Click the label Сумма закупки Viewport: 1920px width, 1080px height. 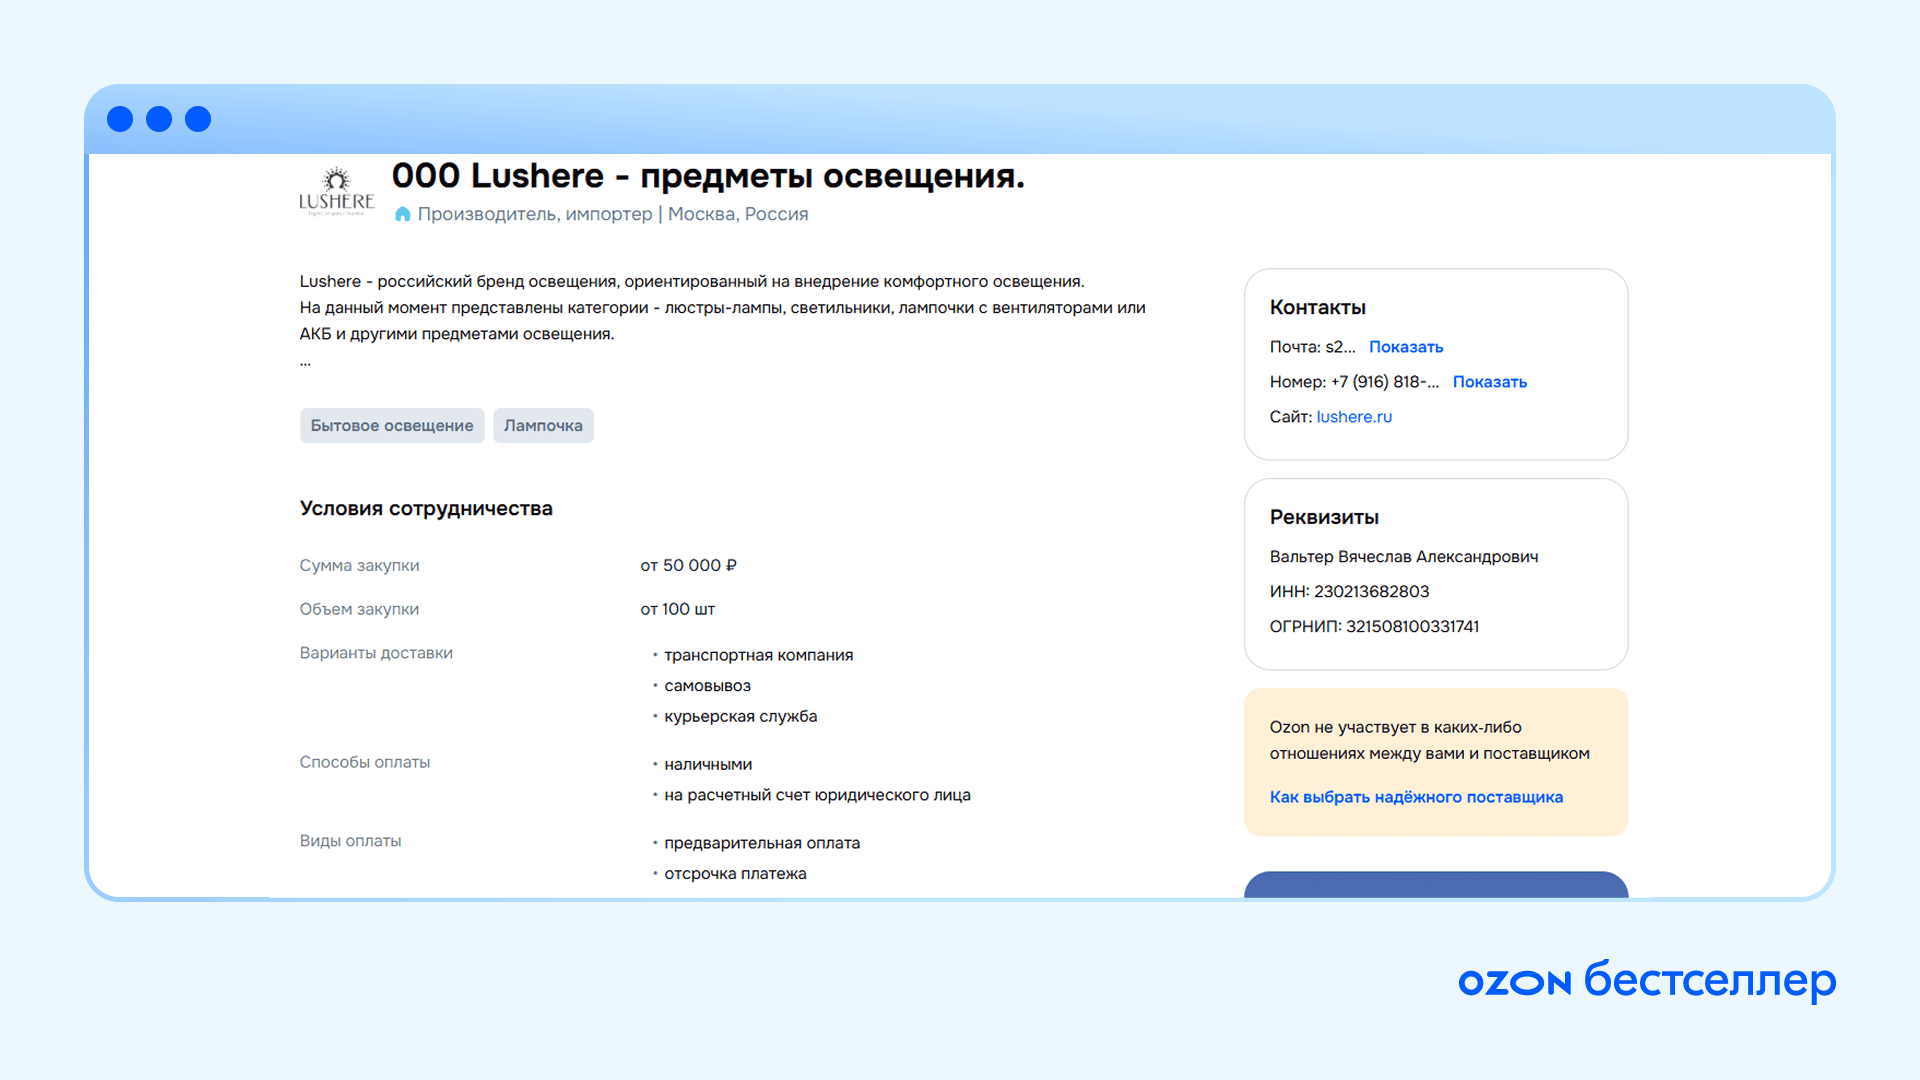pyautogui.click(x=359, y=566)
